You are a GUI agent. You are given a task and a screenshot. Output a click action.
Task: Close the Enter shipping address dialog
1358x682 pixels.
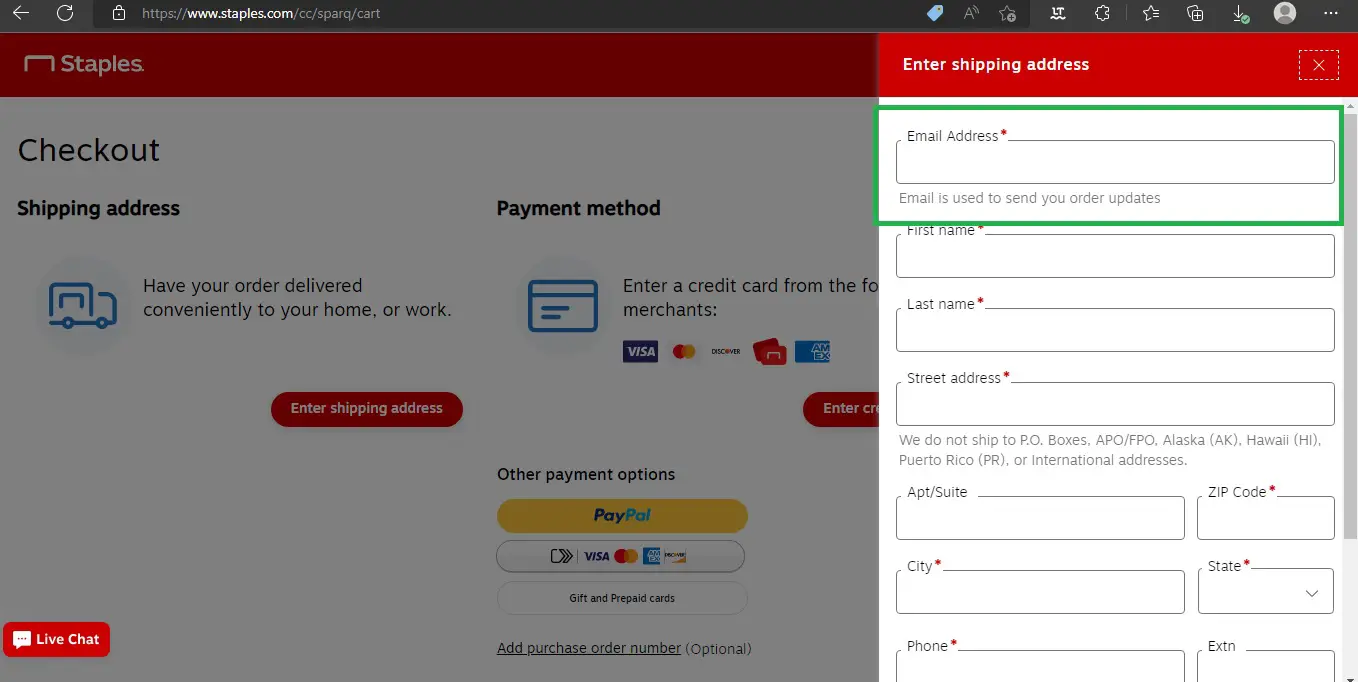(x=1319, y=64)
